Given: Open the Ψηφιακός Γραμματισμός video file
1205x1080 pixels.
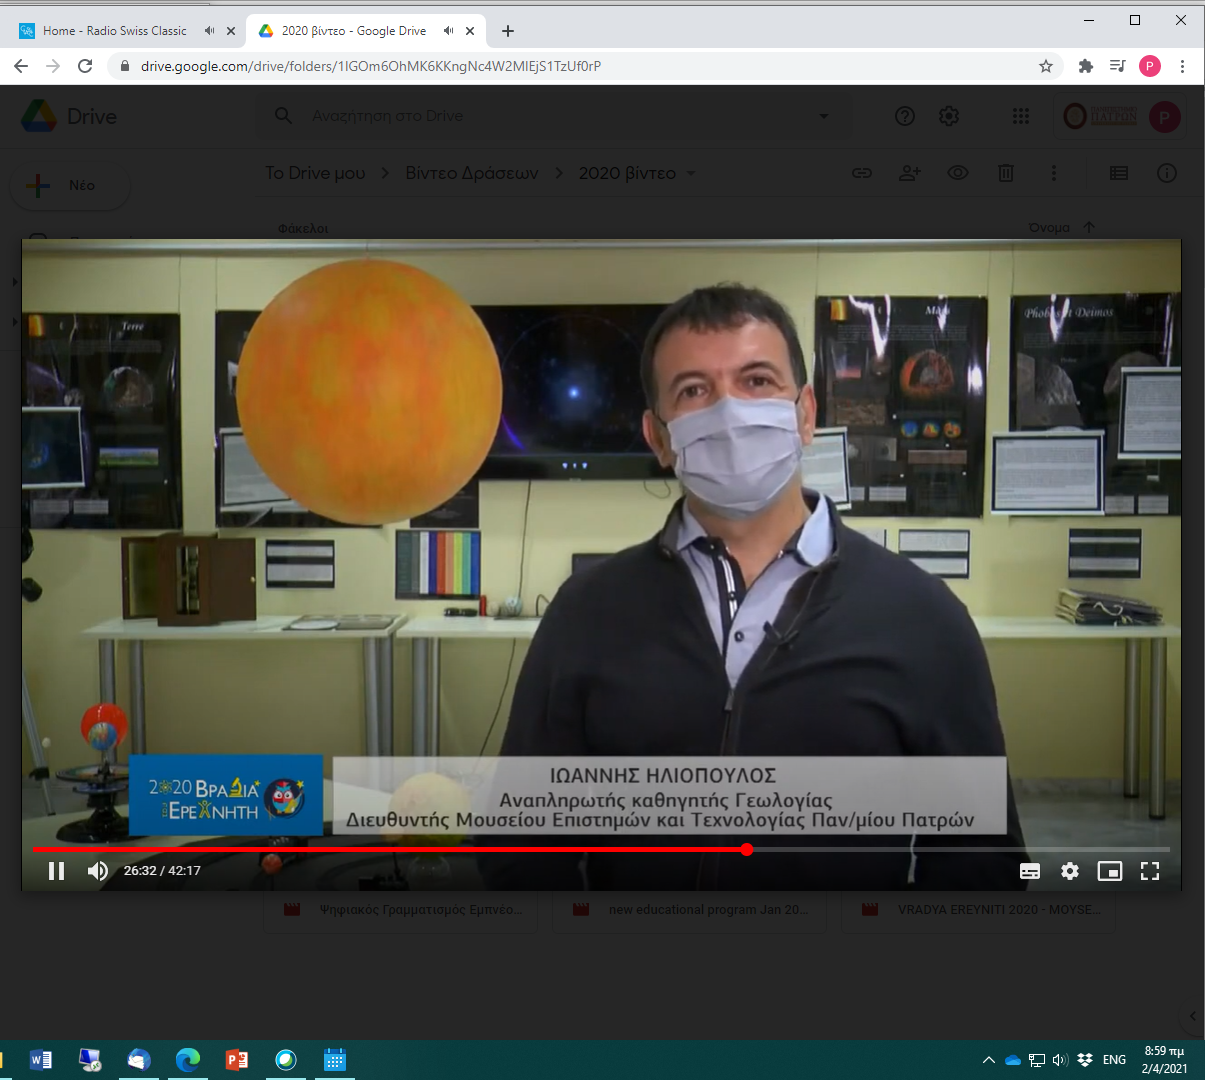Looking at the screenshot, I should 401,910.
